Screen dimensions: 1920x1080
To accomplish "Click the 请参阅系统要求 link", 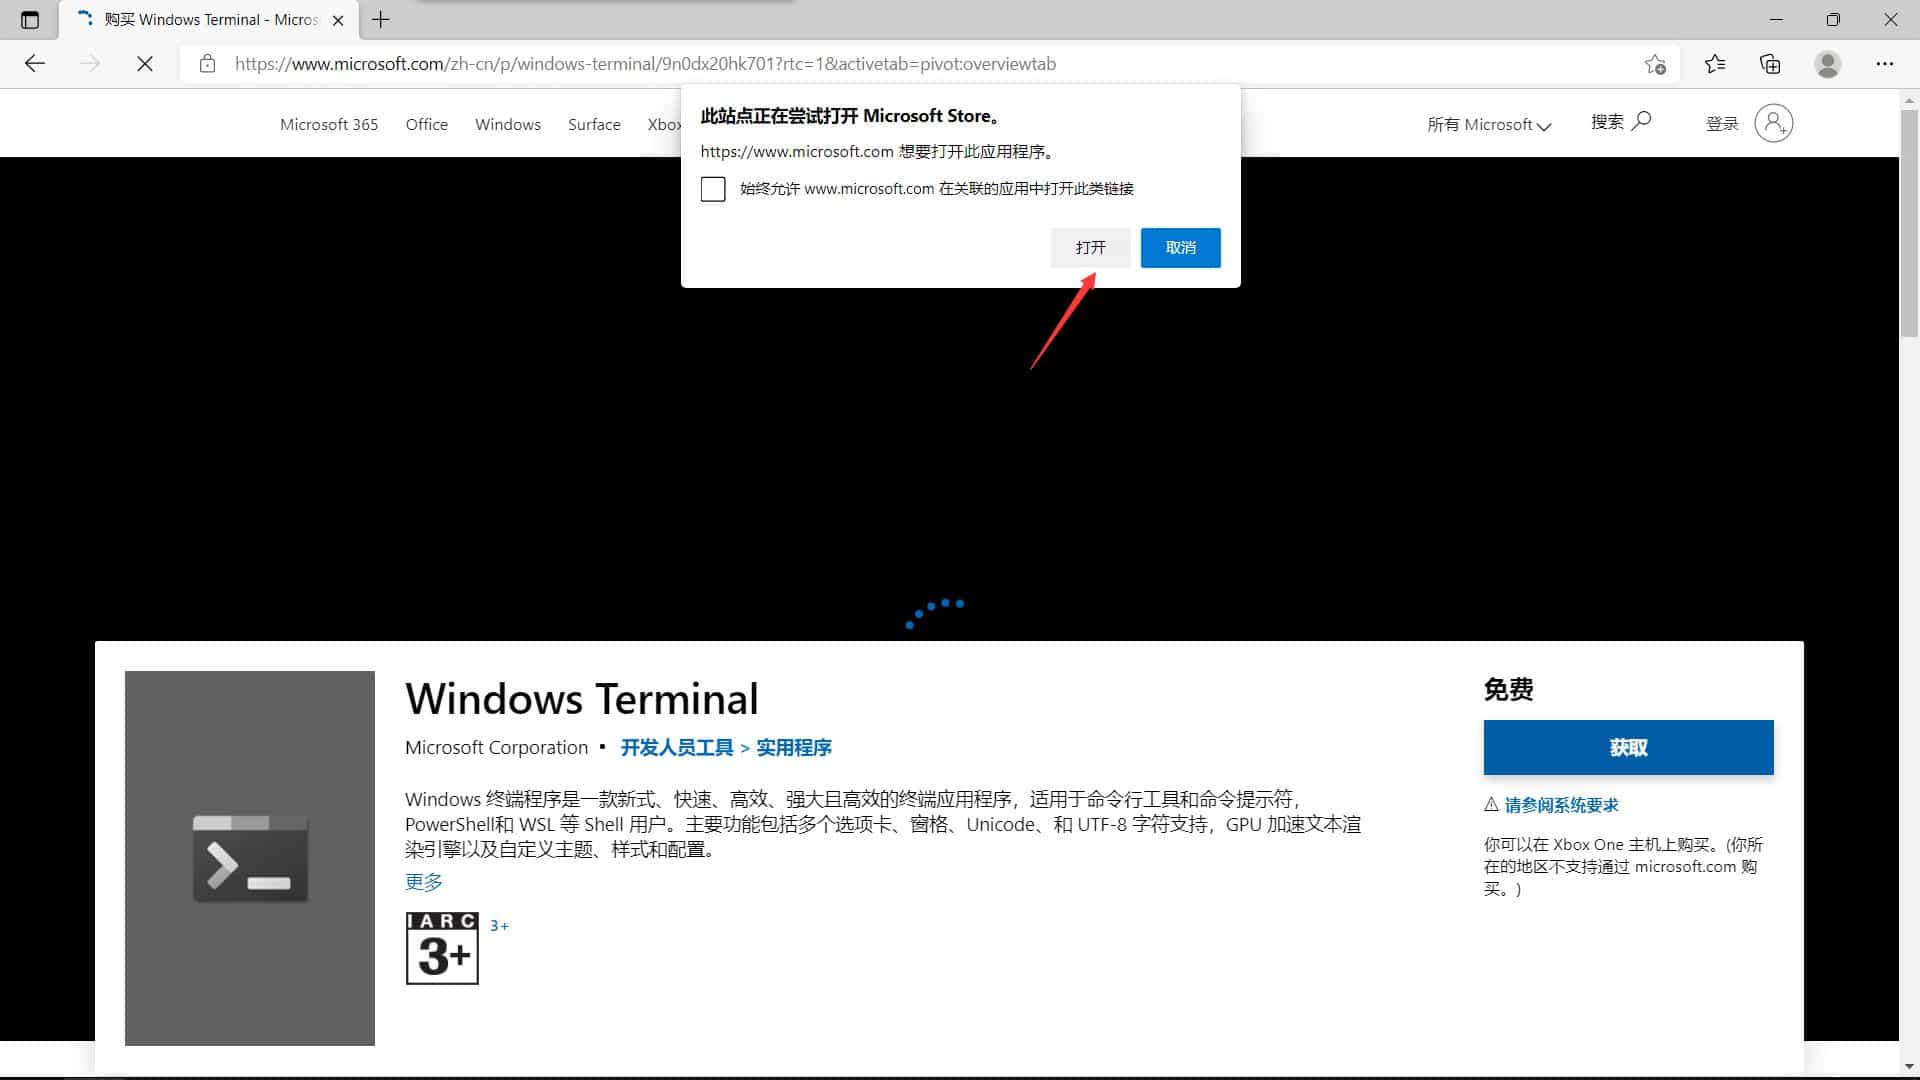I will 1561,805.
